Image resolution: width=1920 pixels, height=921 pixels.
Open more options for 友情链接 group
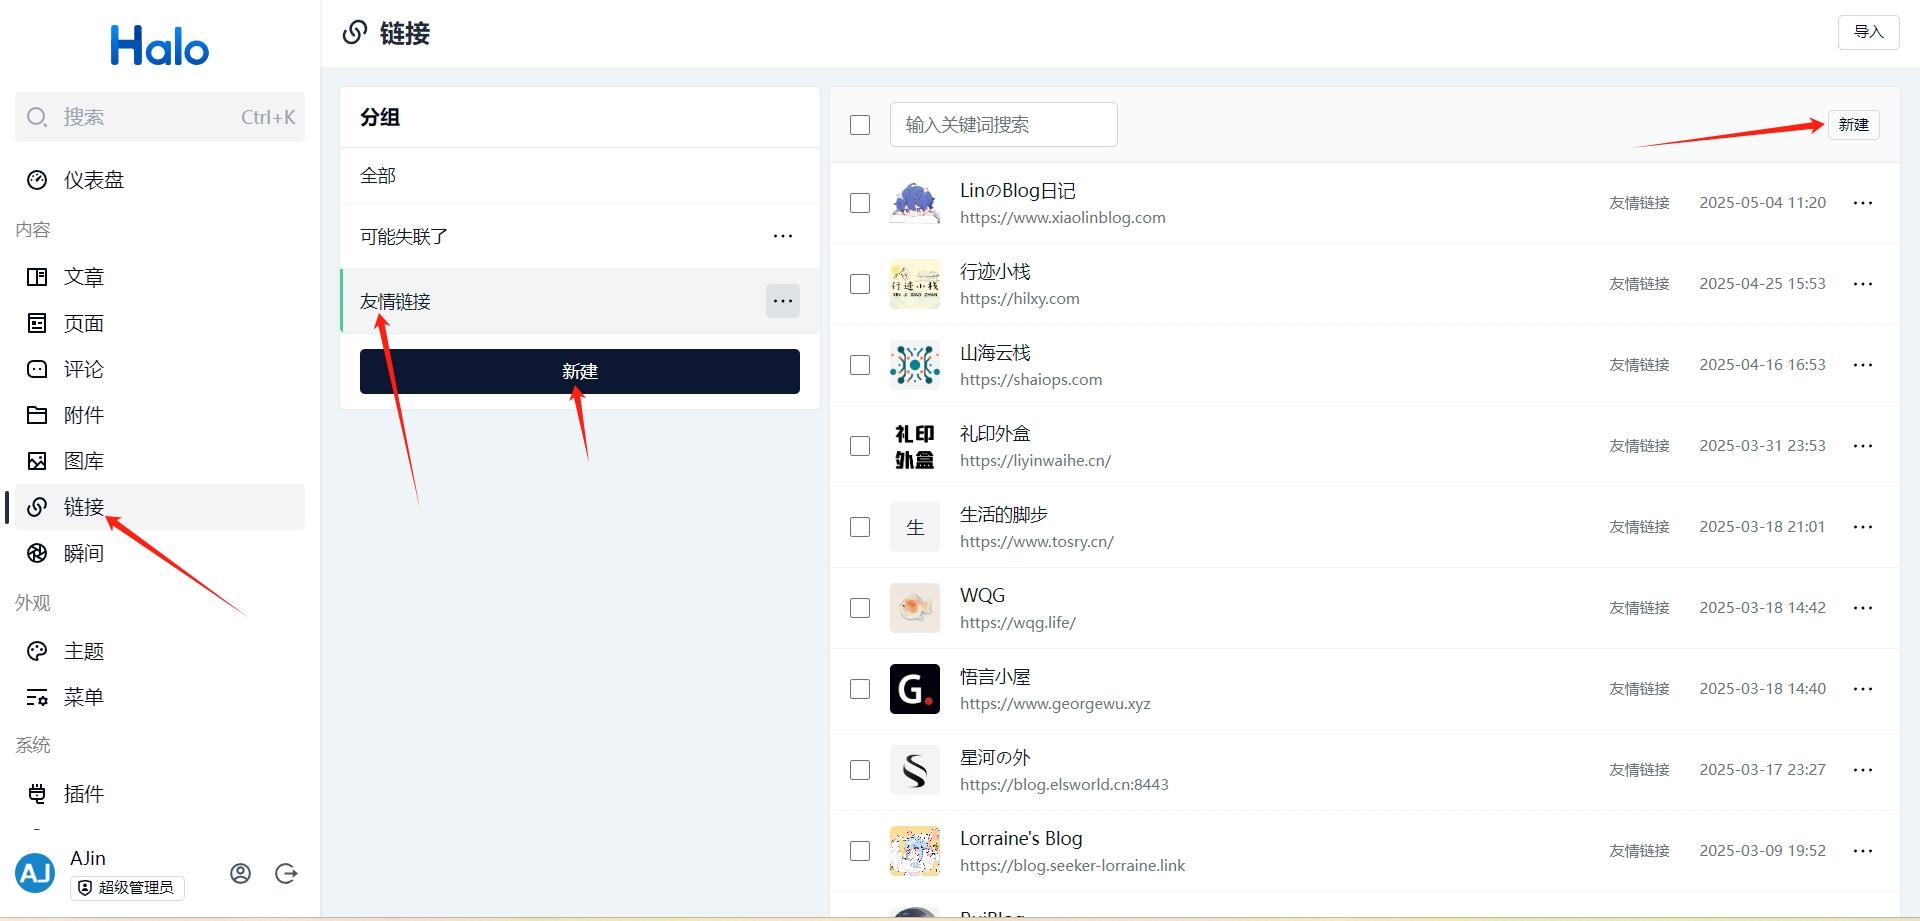pyautogui.click(x=782, y=301)
